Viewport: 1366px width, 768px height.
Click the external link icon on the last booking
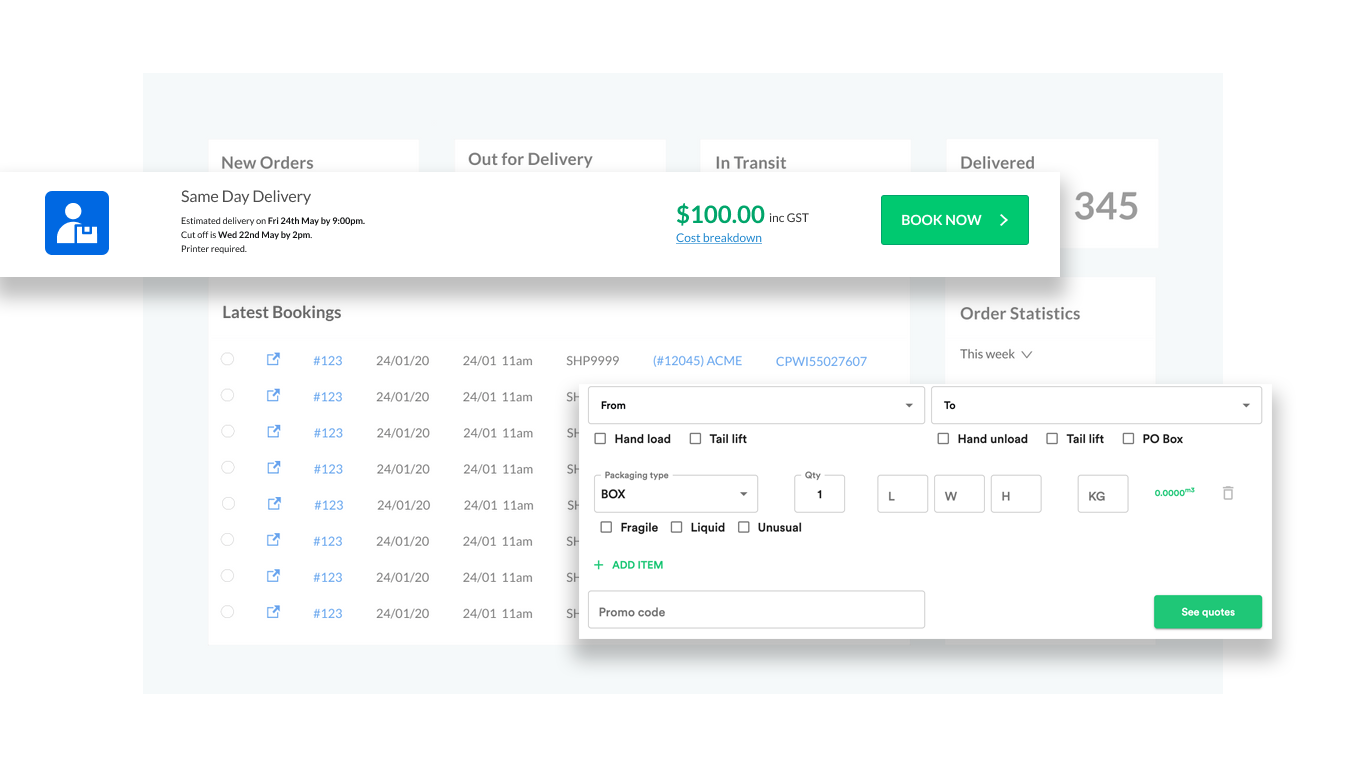point(273,611)
